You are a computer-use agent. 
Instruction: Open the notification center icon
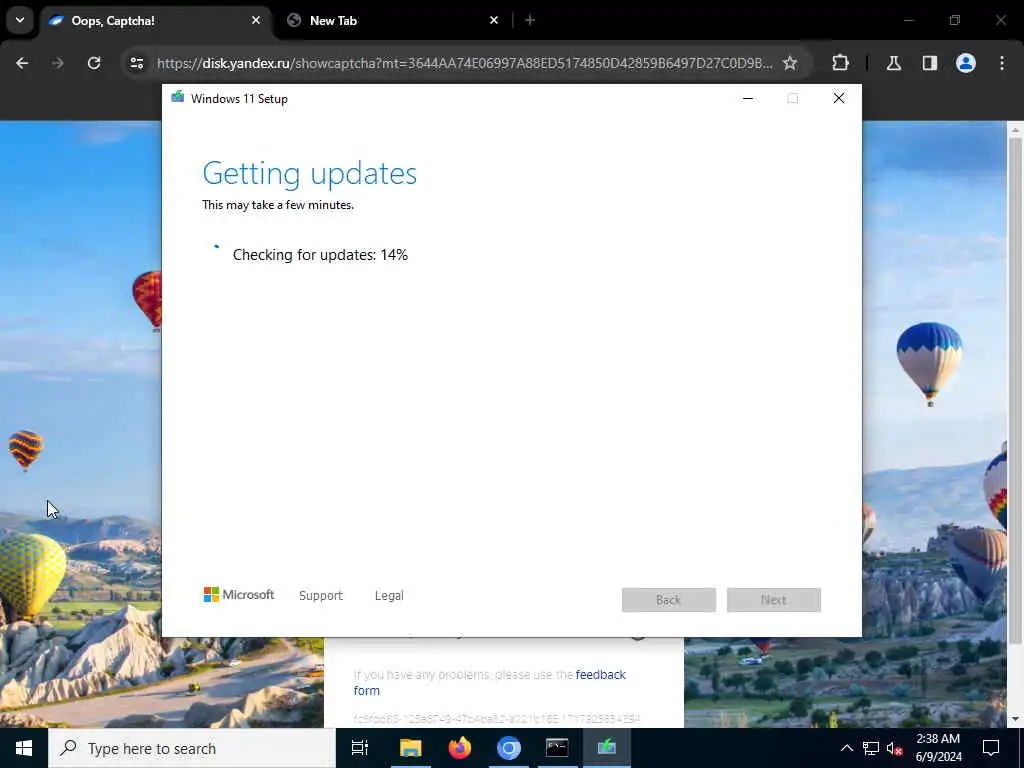tap(991, 748)
